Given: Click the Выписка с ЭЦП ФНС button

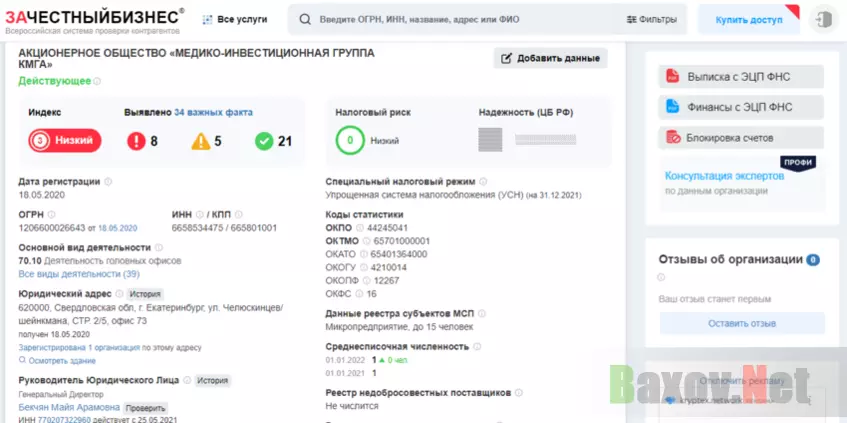Looking at the screenshot, I should tap(741, 77).
